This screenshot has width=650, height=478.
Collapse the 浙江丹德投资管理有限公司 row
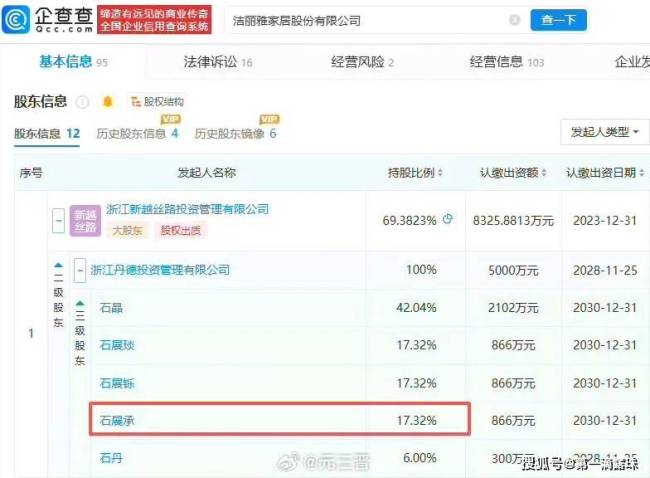(80, 270)
